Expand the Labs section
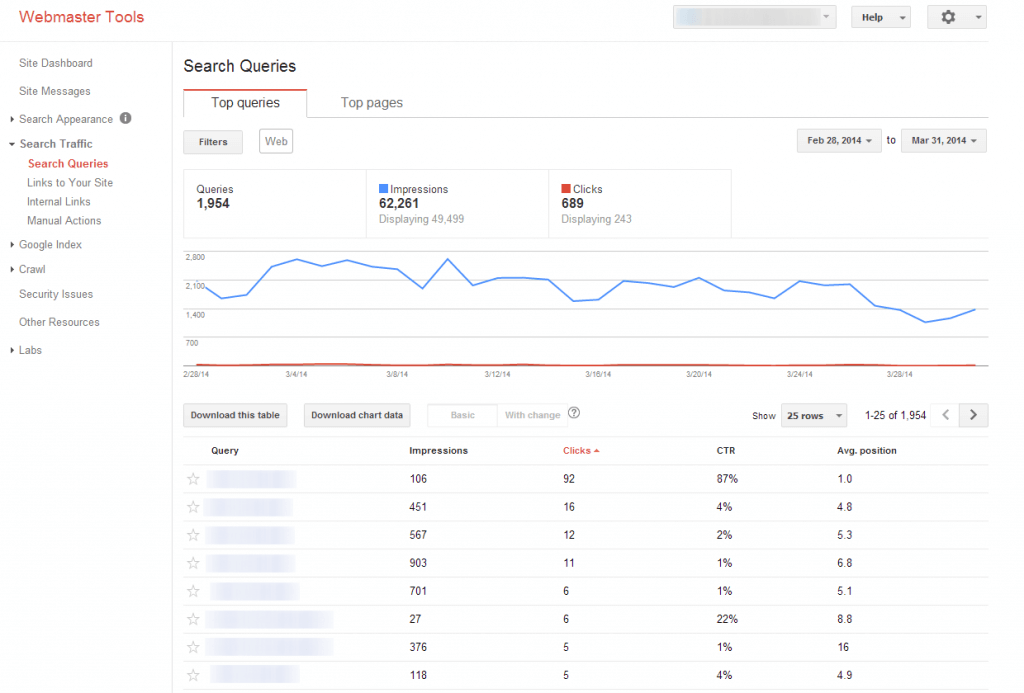The width and height of the screenshot is (1024, 693). (12, 350)
